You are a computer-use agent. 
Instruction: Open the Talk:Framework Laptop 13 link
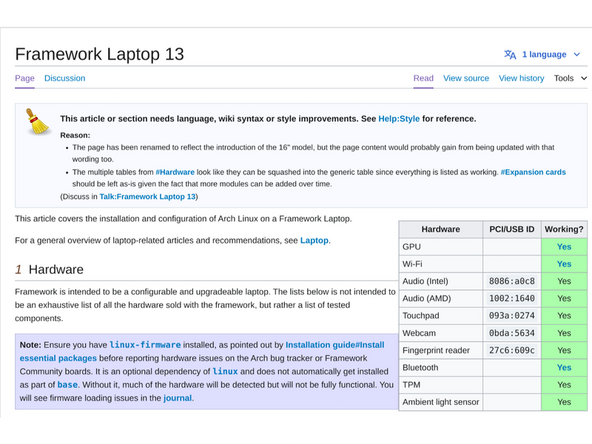coord(148,197)
